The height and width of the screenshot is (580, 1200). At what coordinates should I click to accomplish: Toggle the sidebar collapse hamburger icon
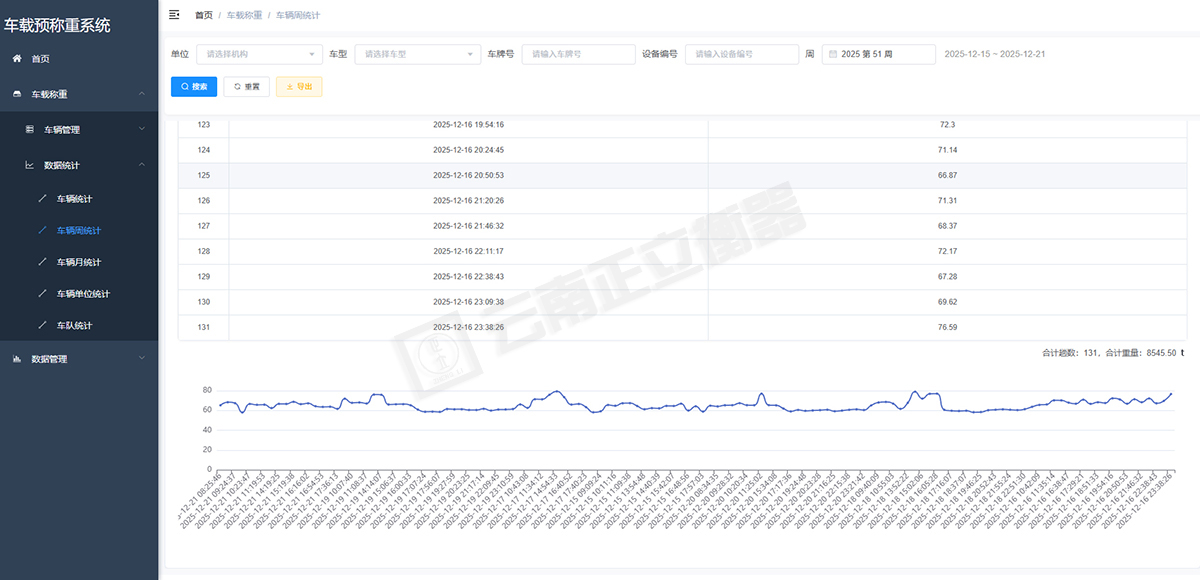(x=175, y=15)
